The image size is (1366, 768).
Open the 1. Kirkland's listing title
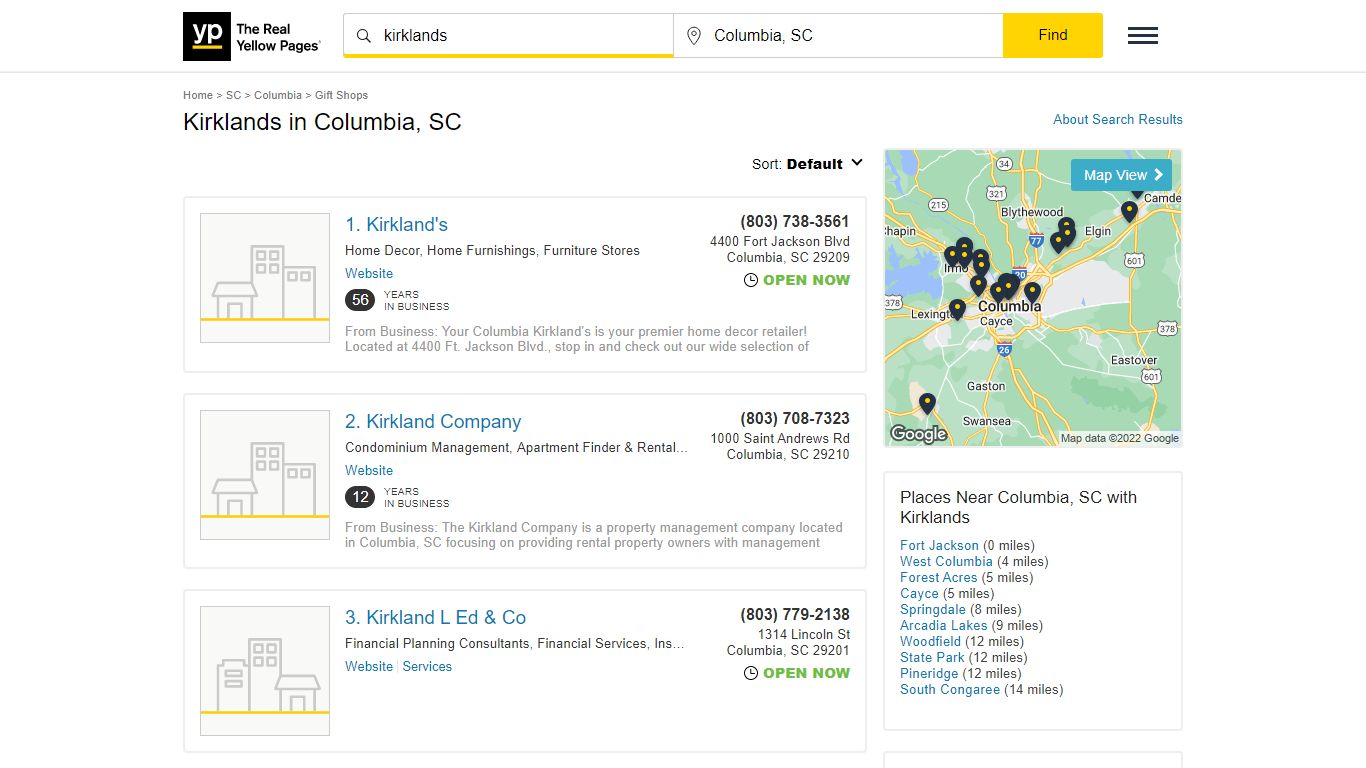point(397,224)
